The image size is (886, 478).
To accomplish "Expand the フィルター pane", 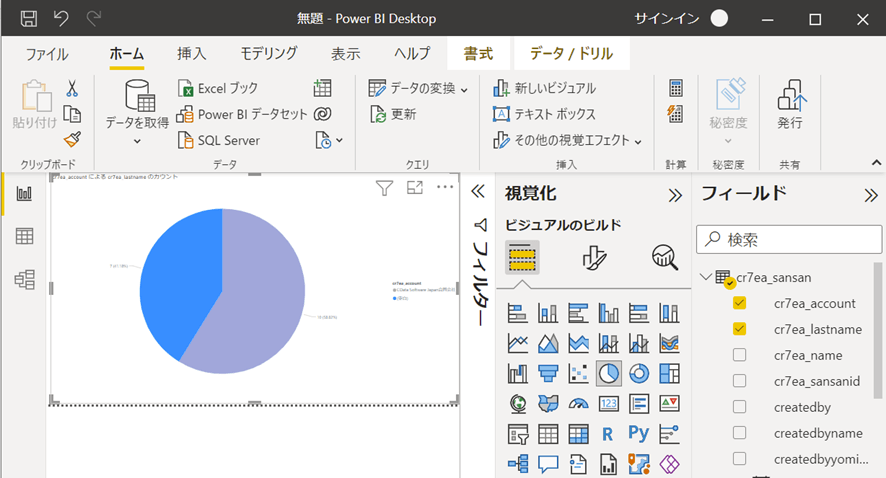I will (478, 192).
